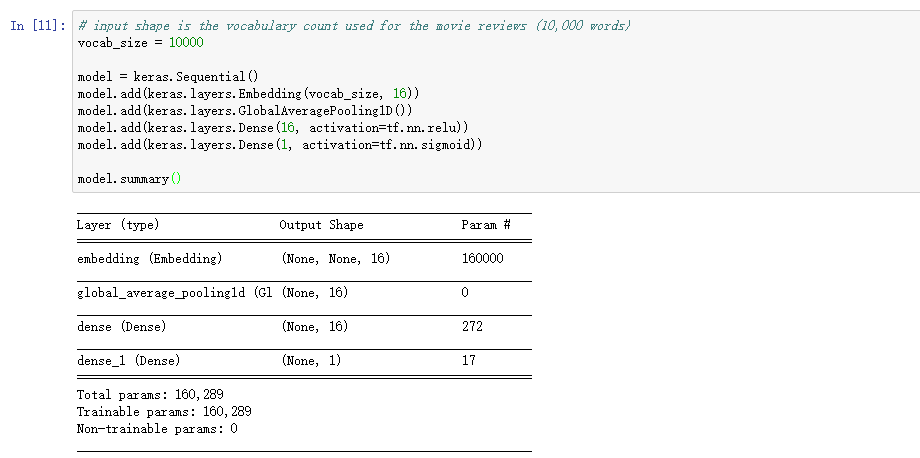The height and width of the screenshot is (458, 920).
Task: Click the Layer (type) column header
Action: 118,225
